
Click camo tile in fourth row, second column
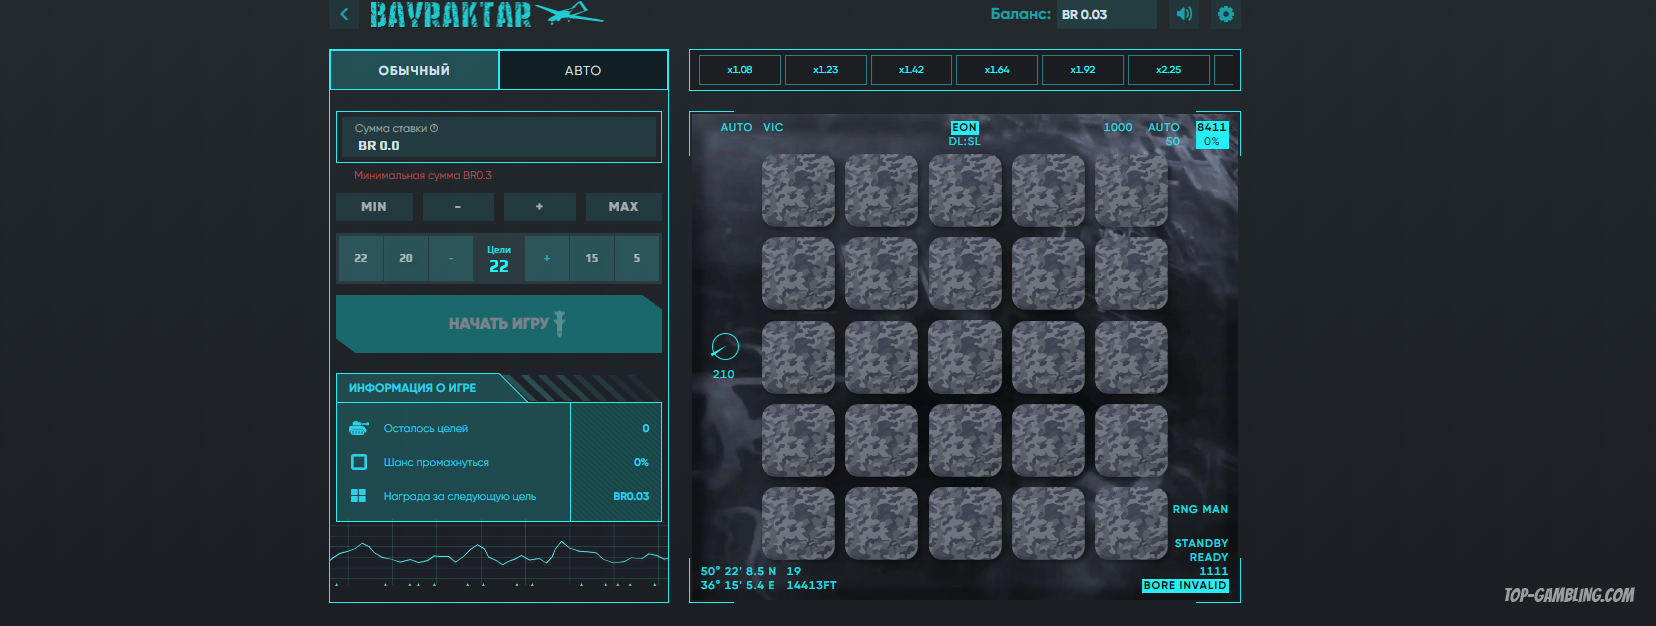pyautogui.click(x=882, y=440)
